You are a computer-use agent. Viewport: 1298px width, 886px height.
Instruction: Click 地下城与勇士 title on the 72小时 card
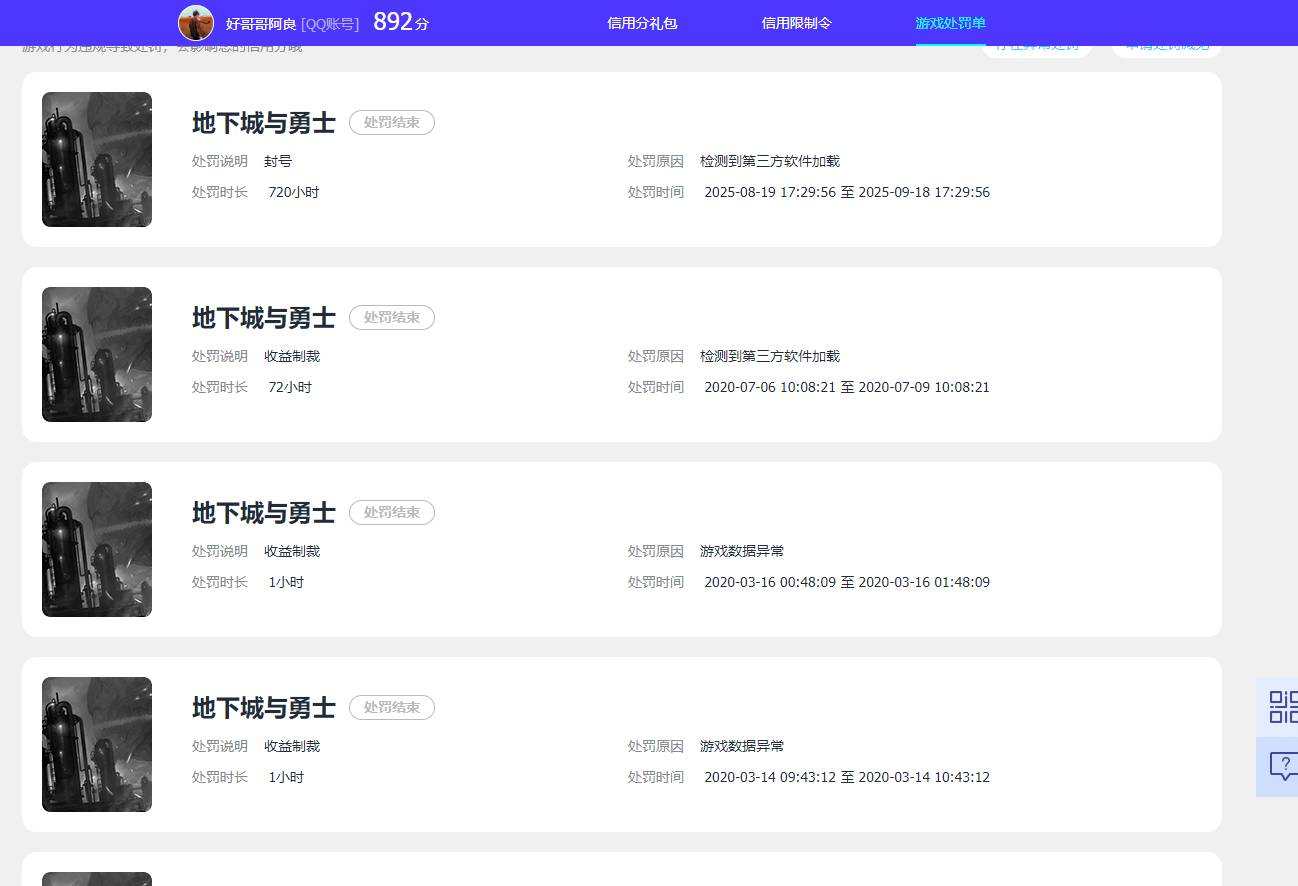pyautogui.click(x=263, y=318)
